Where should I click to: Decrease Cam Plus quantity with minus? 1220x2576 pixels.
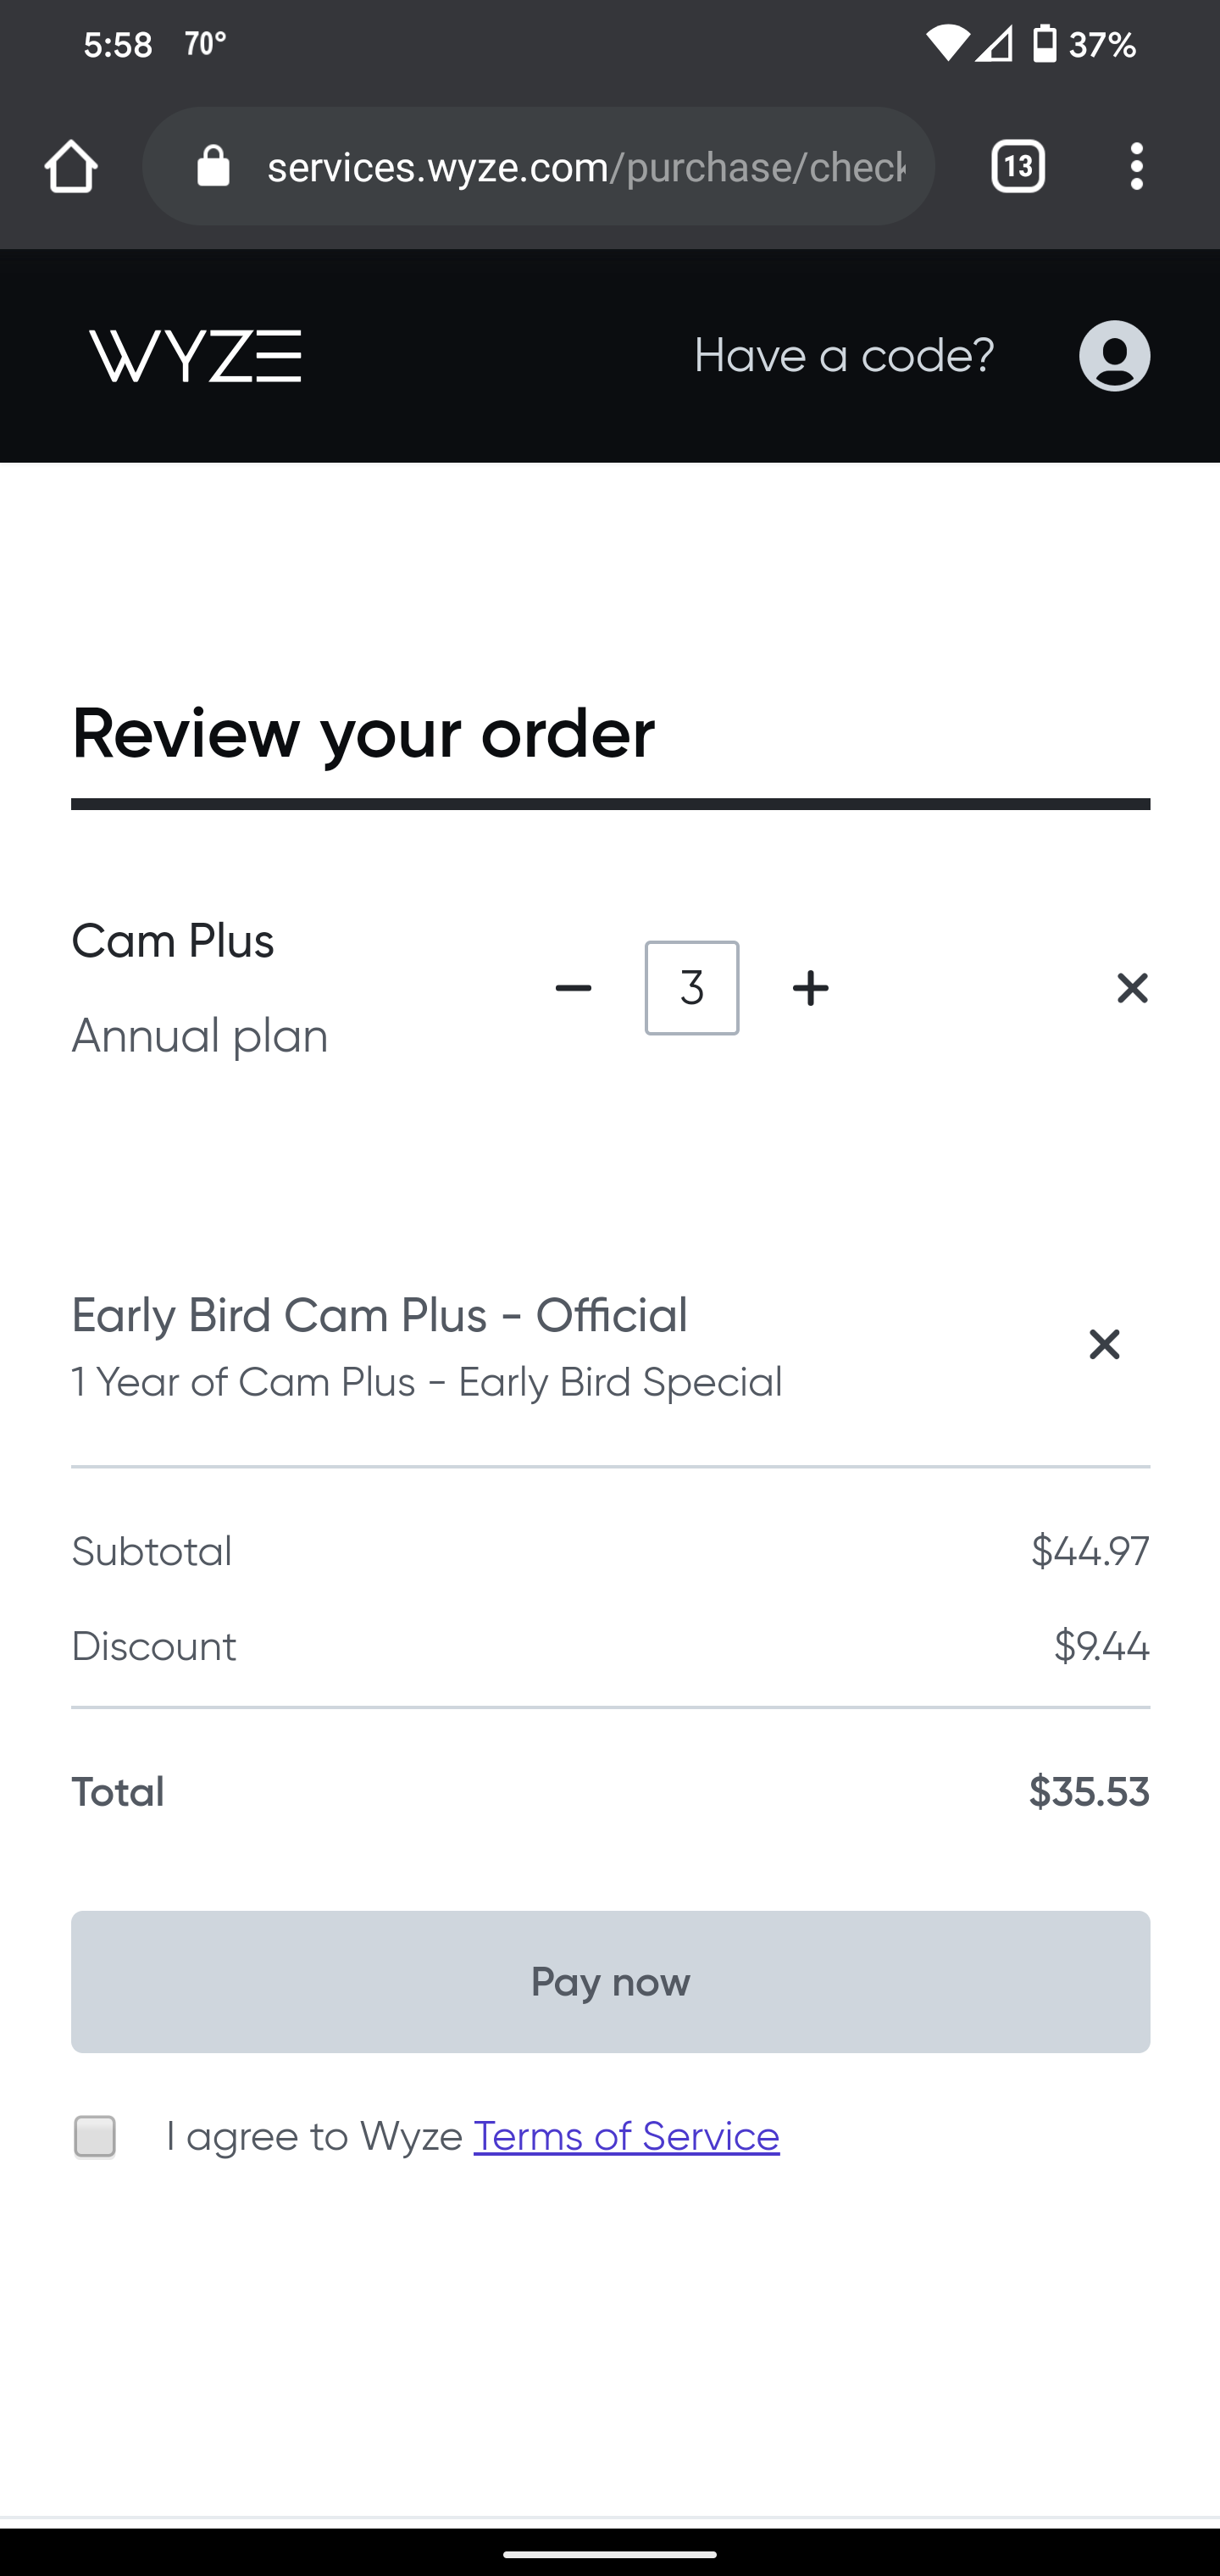tap(573, 989)
